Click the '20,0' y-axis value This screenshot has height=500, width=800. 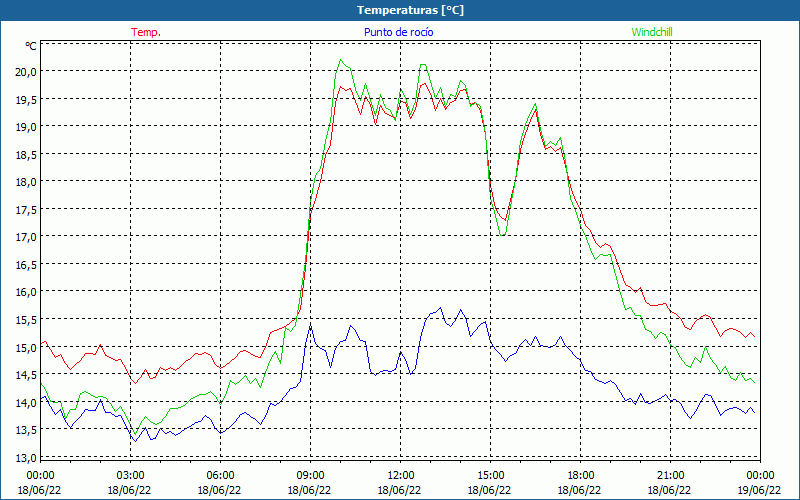[26, 71]
